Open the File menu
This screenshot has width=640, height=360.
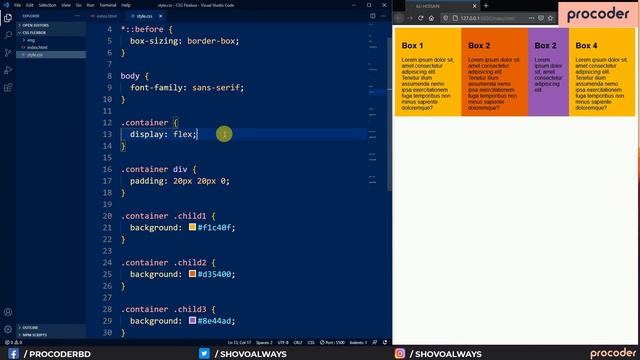coord(17,5)
